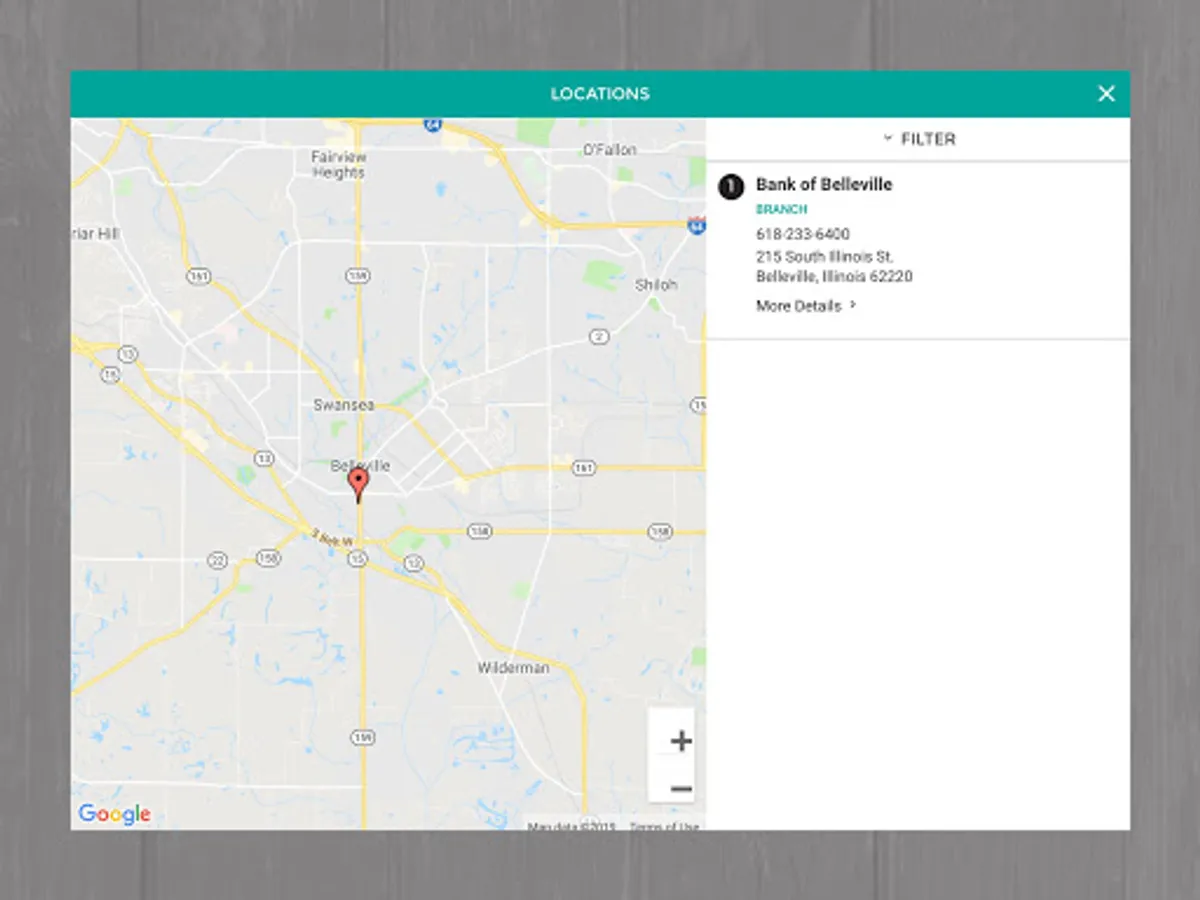Click the address 215 South Illinois St.
The image size is (1200, 900).
tap(825, 257)
